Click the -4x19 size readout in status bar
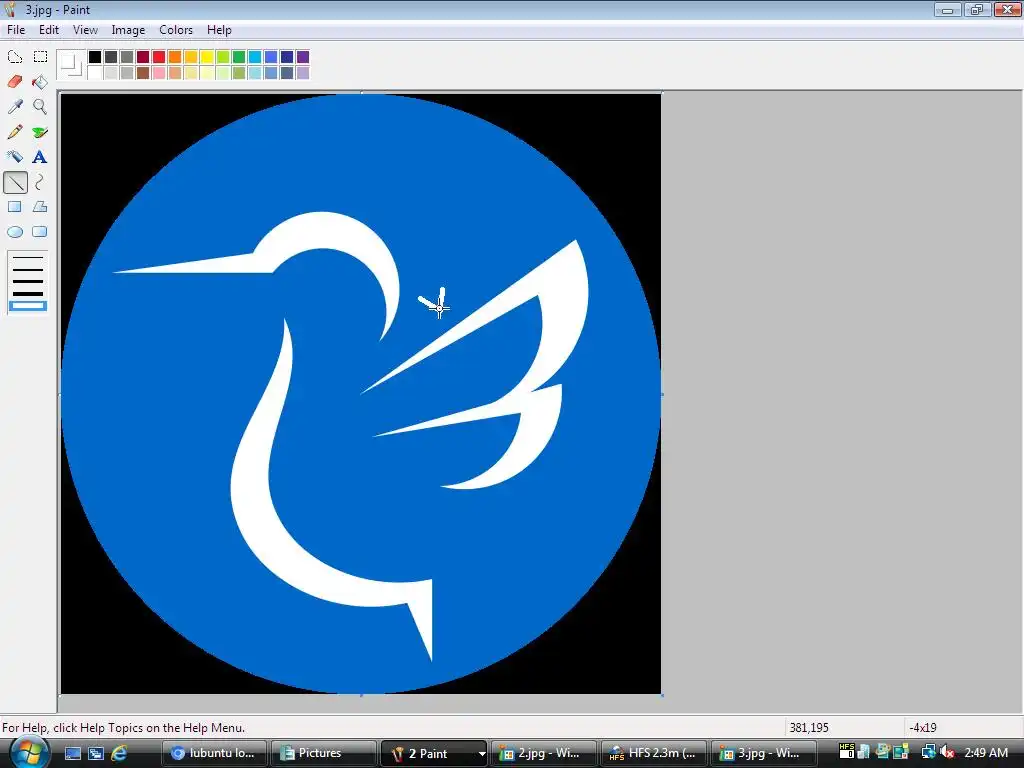 pos(923,728)
